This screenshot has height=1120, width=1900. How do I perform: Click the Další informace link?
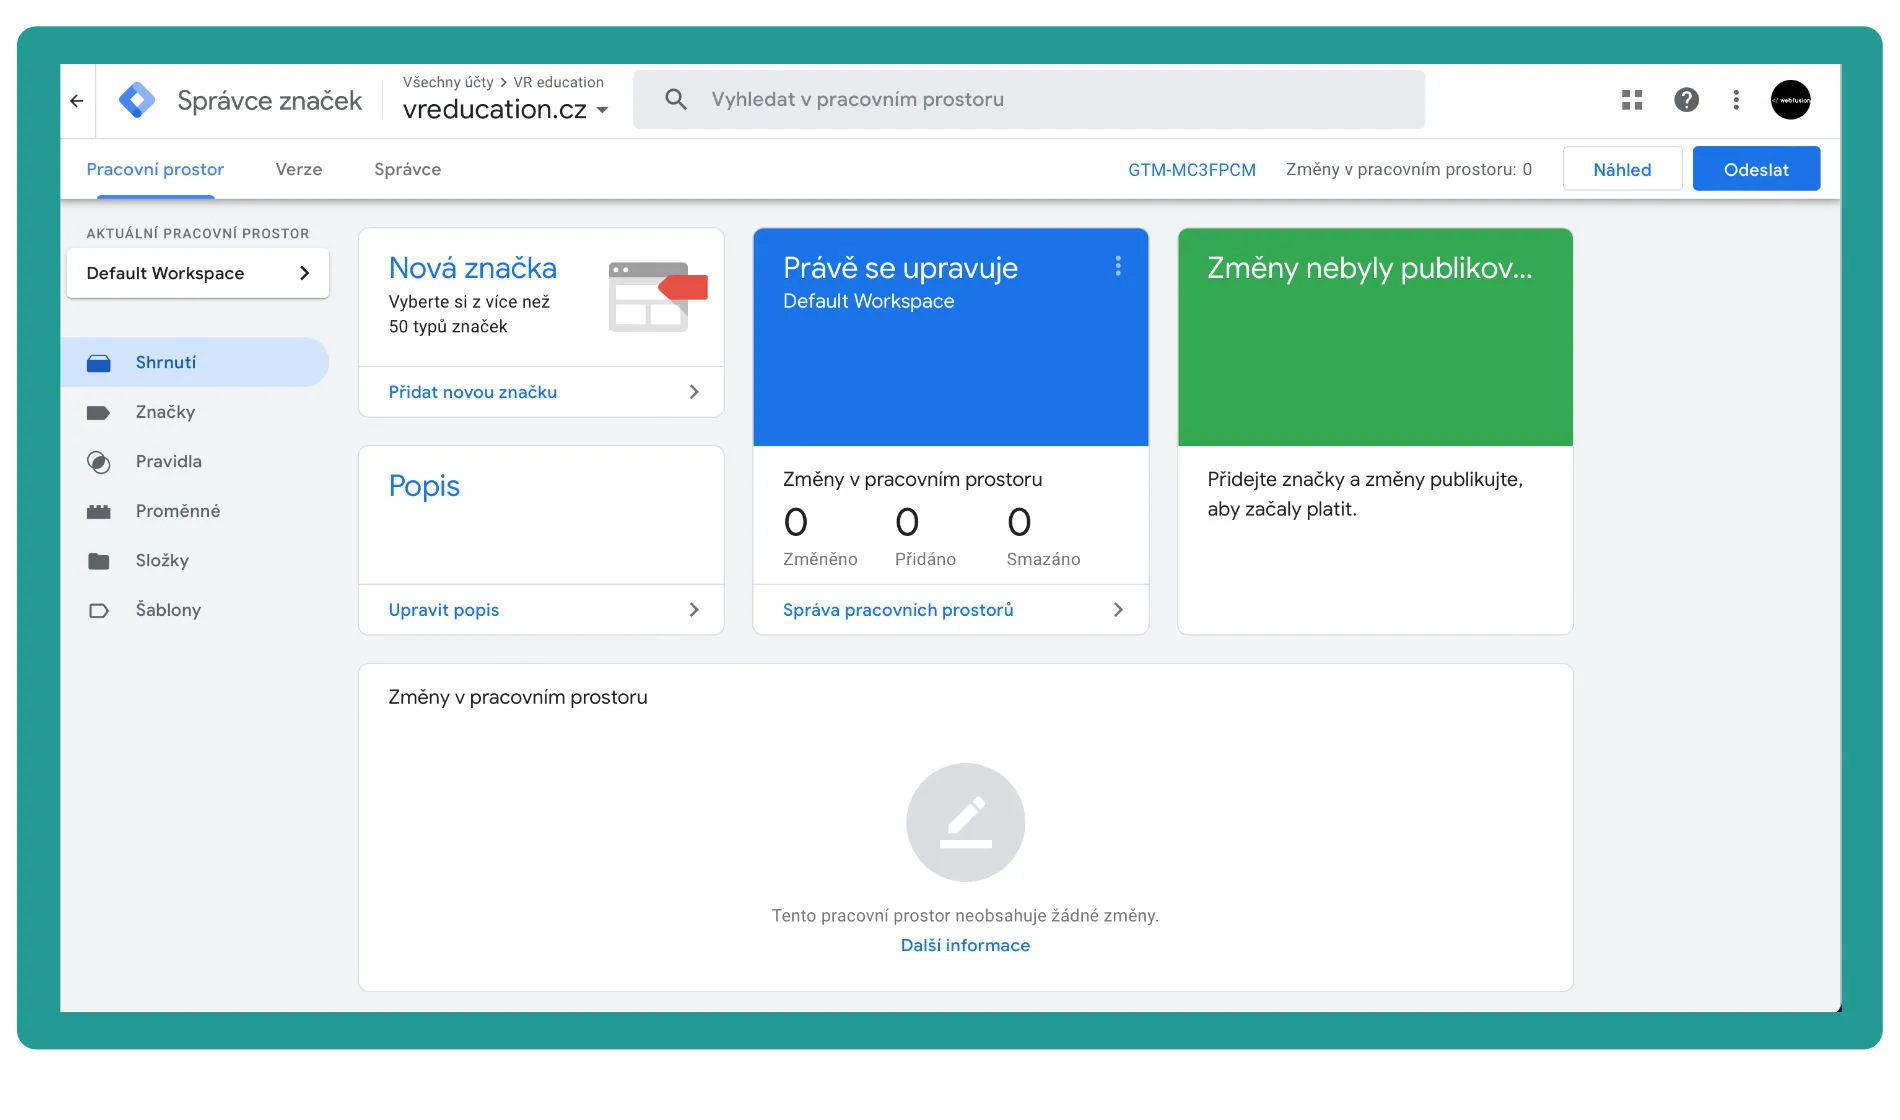[x=965, y=946]
